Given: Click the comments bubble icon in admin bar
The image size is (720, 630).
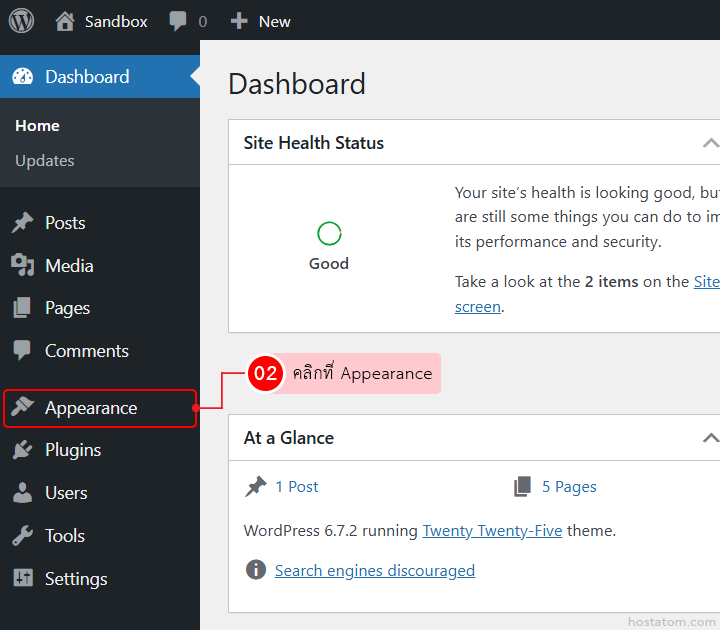Looking at the screenshot, I should point(178,21).
